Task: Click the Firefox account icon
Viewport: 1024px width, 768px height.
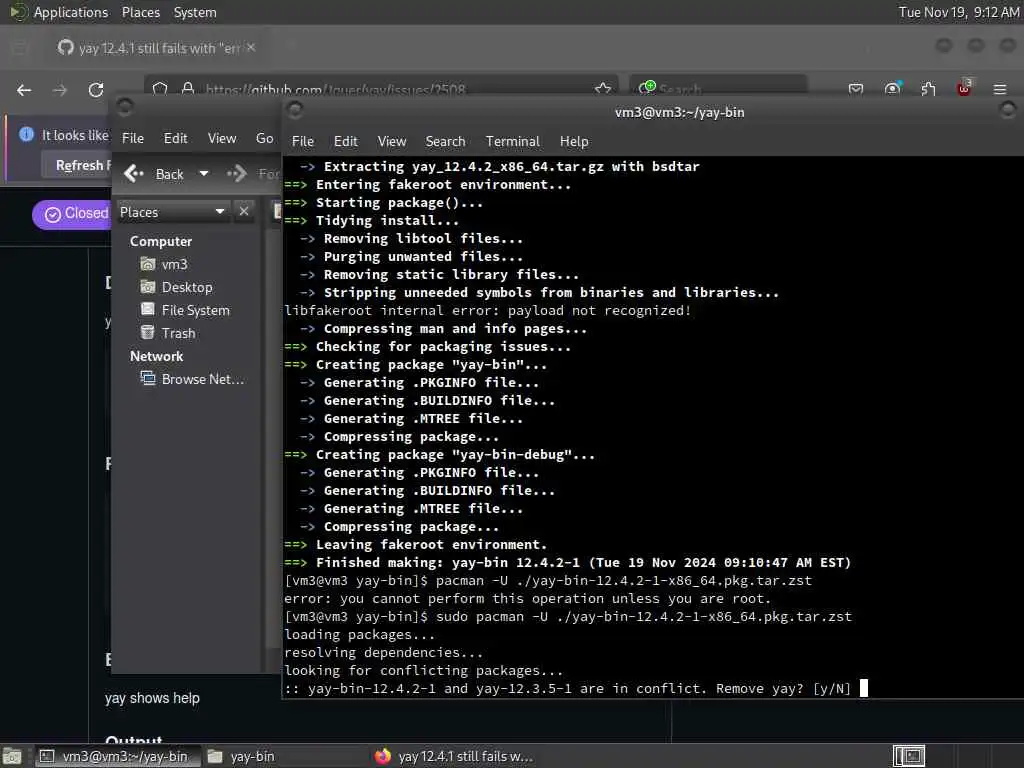Action: (893, 89)
